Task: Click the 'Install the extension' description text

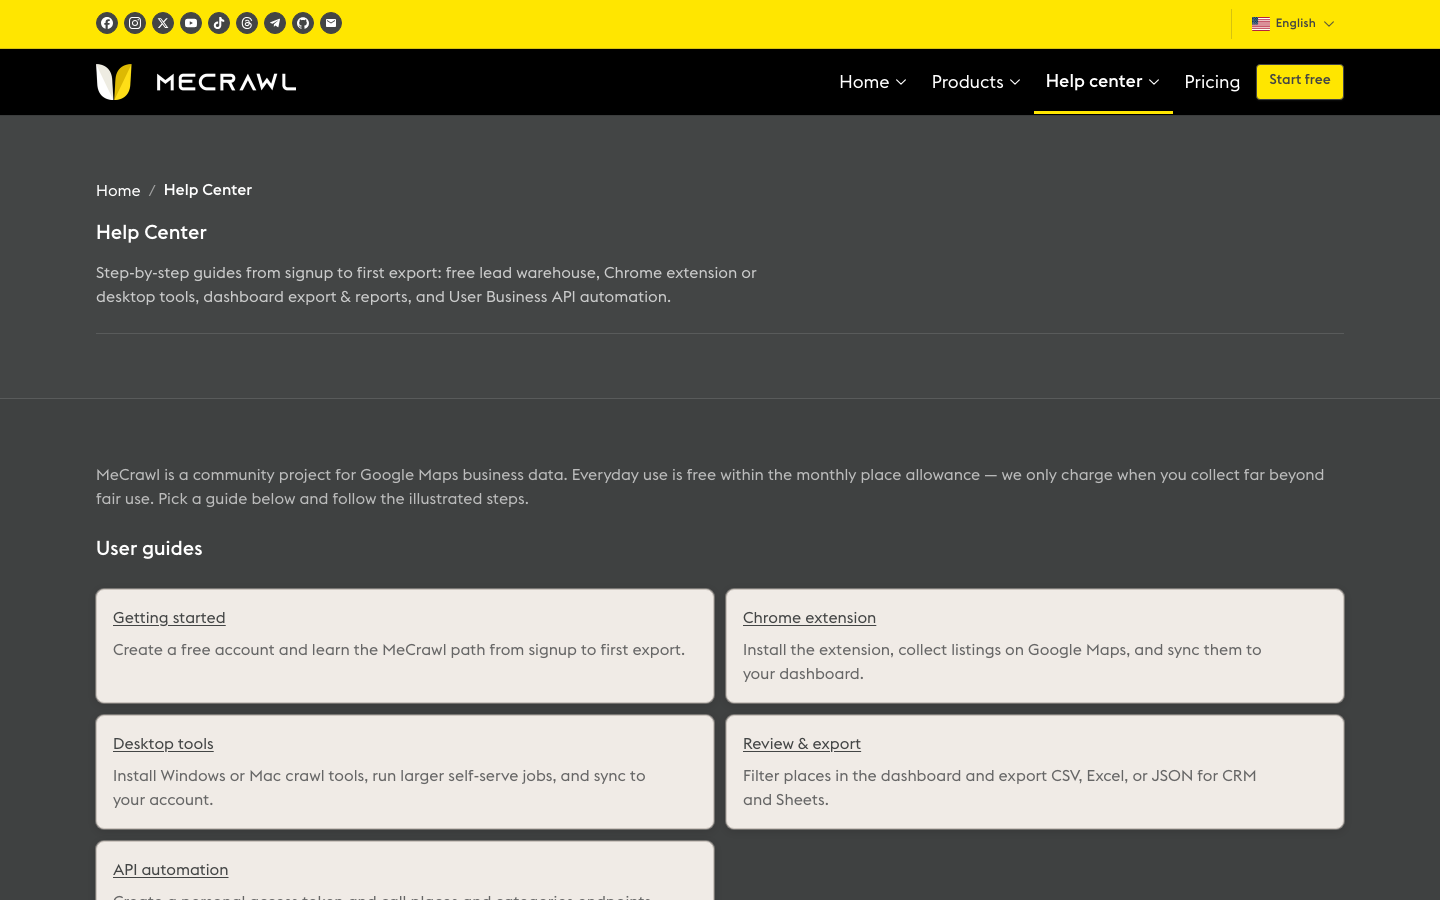Action: pos(1002,662)
